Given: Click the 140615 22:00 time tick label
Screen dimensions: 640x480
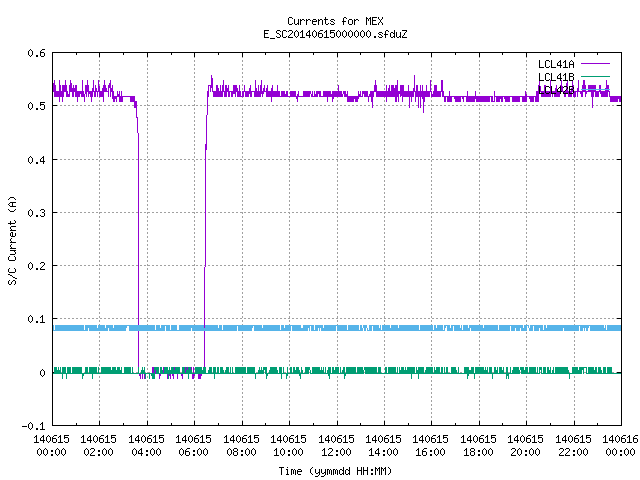Looking at the screenshot, I should point(573,446).
